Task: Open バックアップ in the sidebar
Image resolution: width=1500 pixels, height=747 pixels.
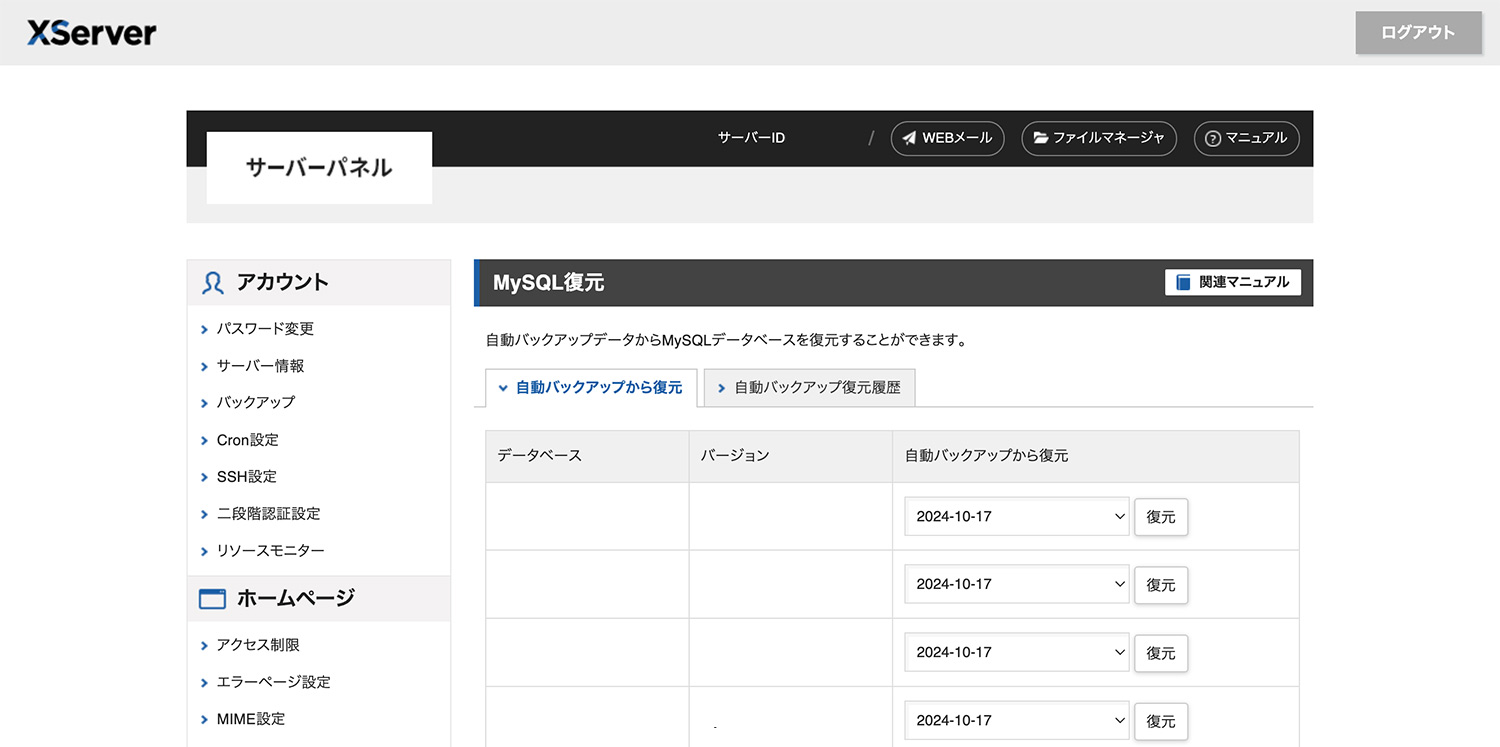Action: [256, 402]
